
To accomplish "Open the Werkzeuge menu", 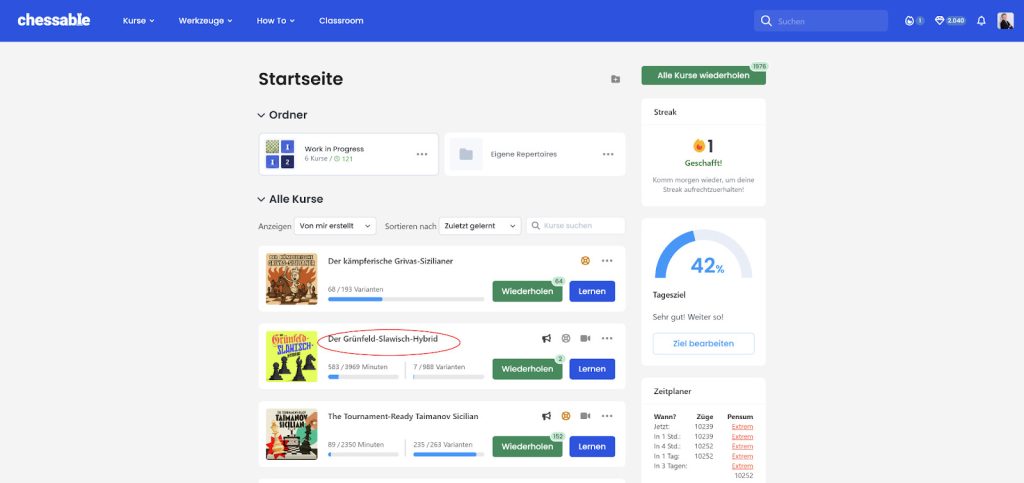I will (x=205, y=20).
